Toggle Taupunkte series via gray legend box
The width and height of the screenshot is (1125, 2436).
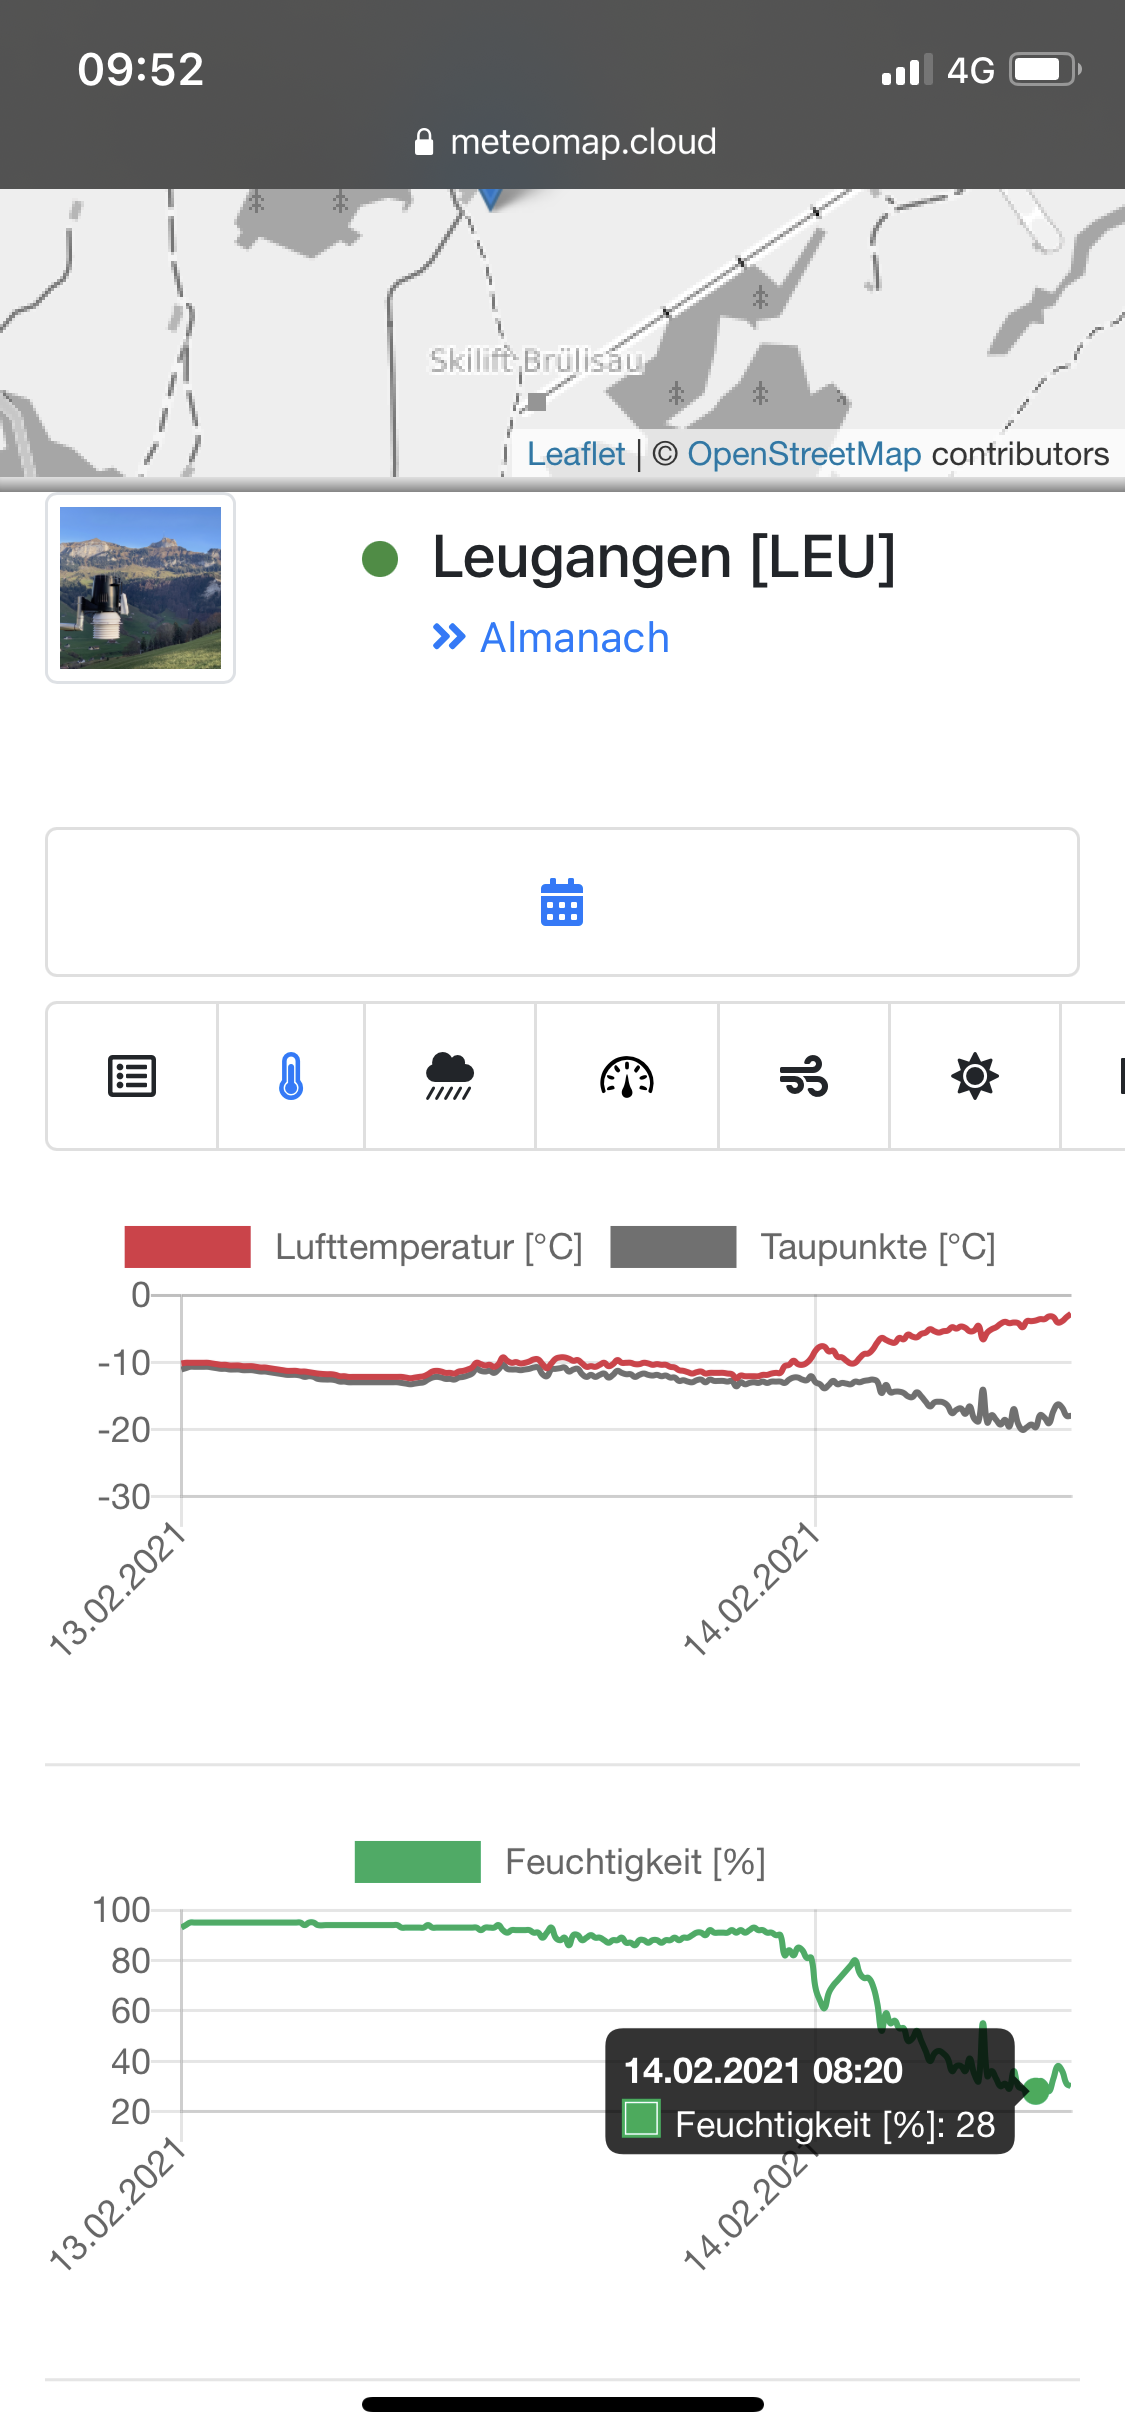(673, 1247)
